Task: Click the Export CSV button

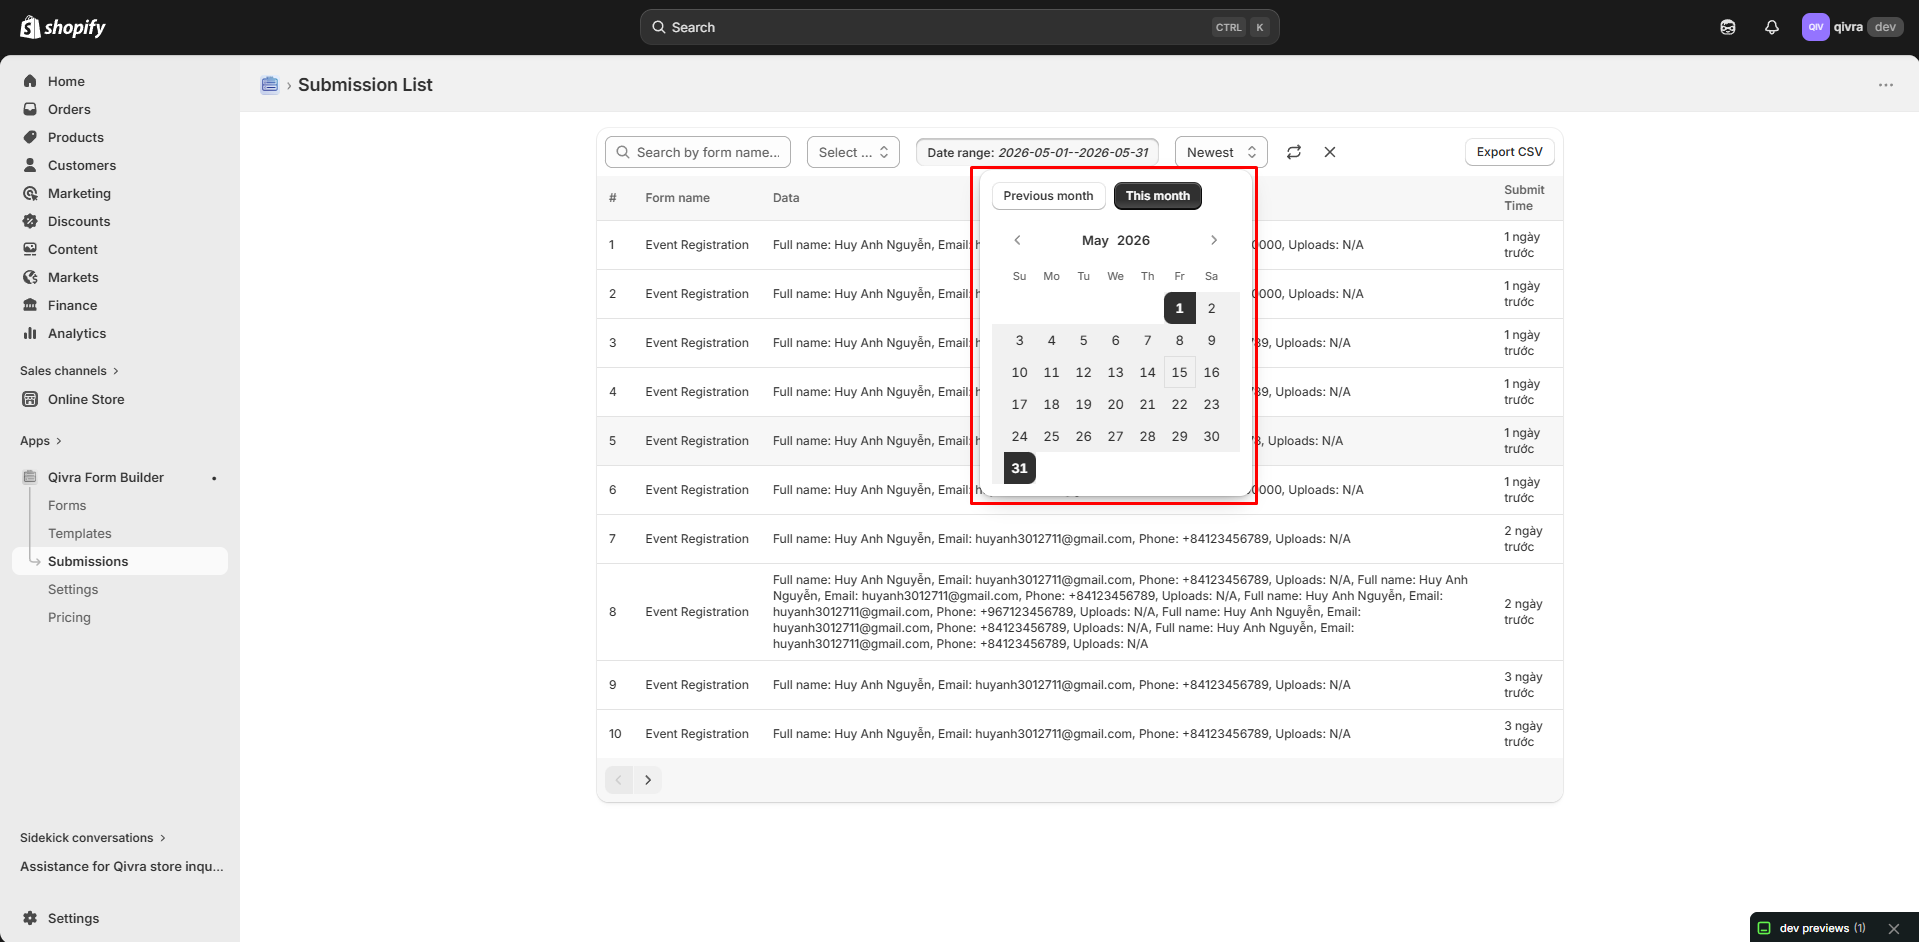Action: 1509,152
